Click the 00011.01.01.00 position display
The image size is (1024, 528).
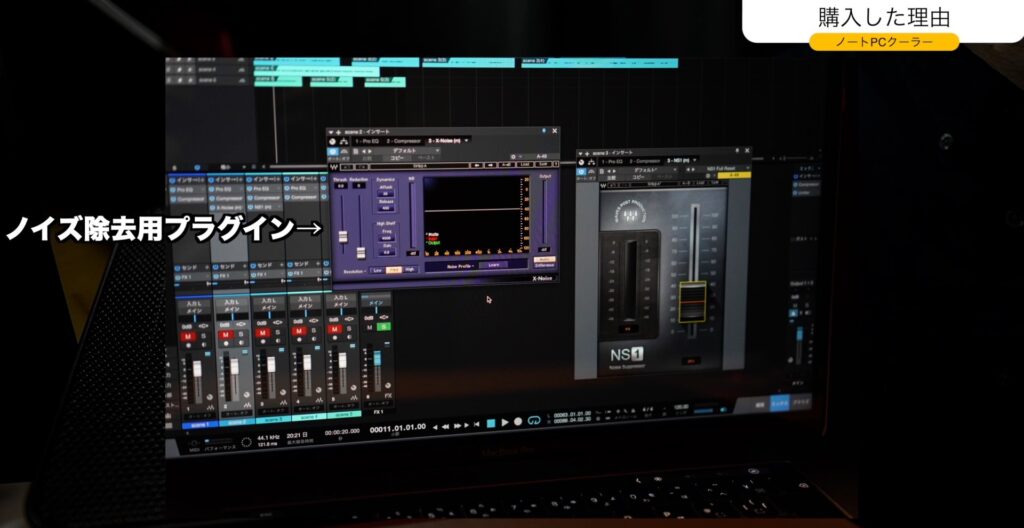click(397, 429)
